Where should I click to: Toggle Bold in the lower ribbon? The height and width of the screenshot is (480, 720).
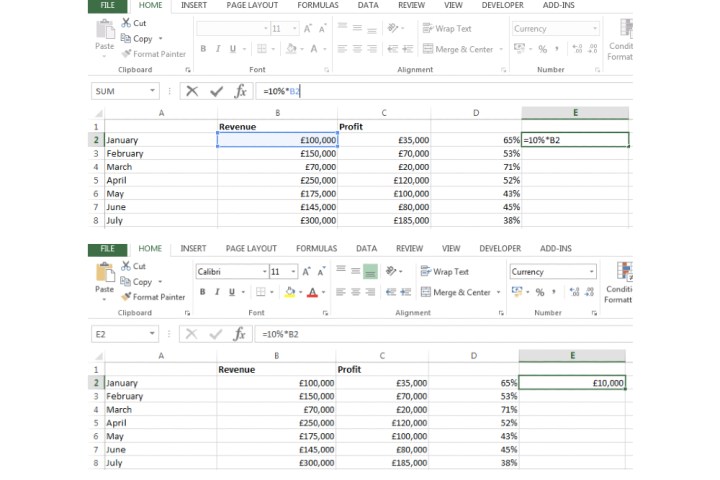[x=202, y=292]
